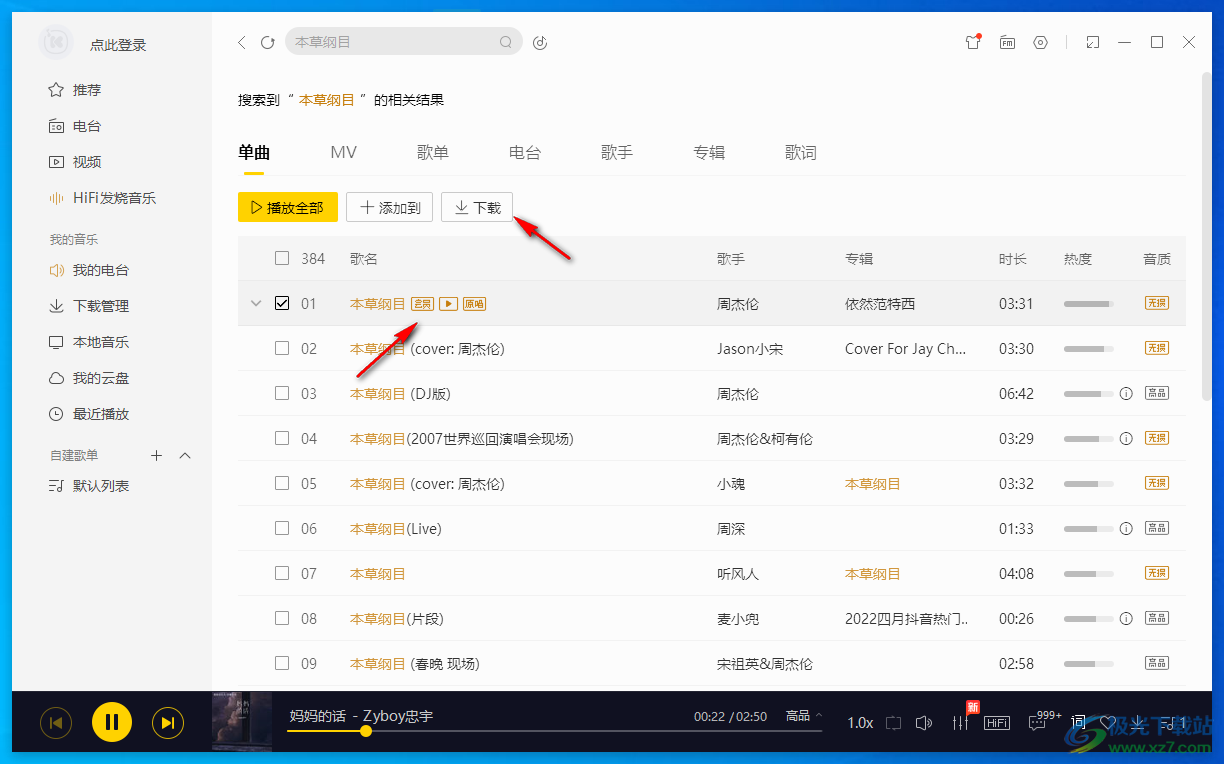Click the 无损 quality badge on row 02
The width and height of the screenshot is (1224, 764).
[1157, 348]
